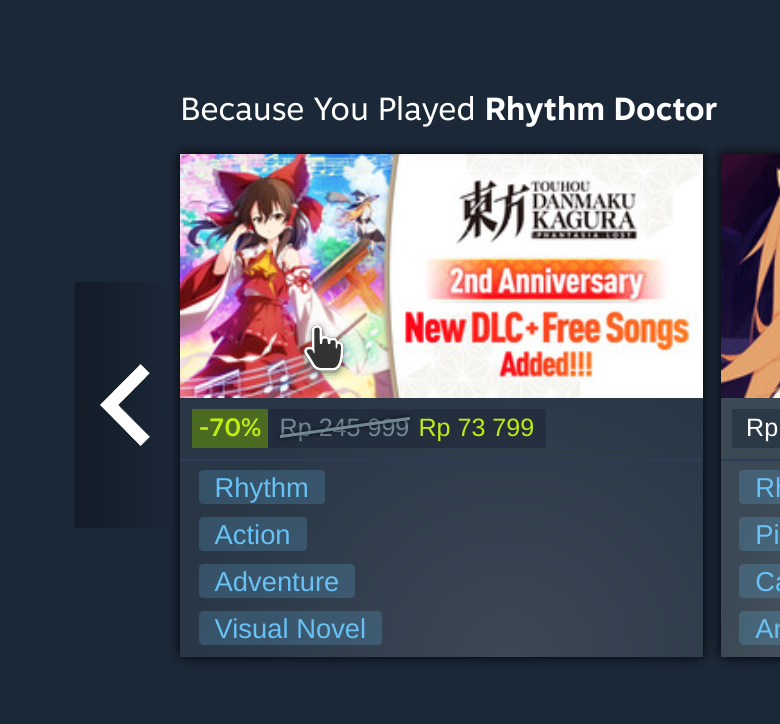Click the Rhythm Doctor title in heading

coord(601,109)
